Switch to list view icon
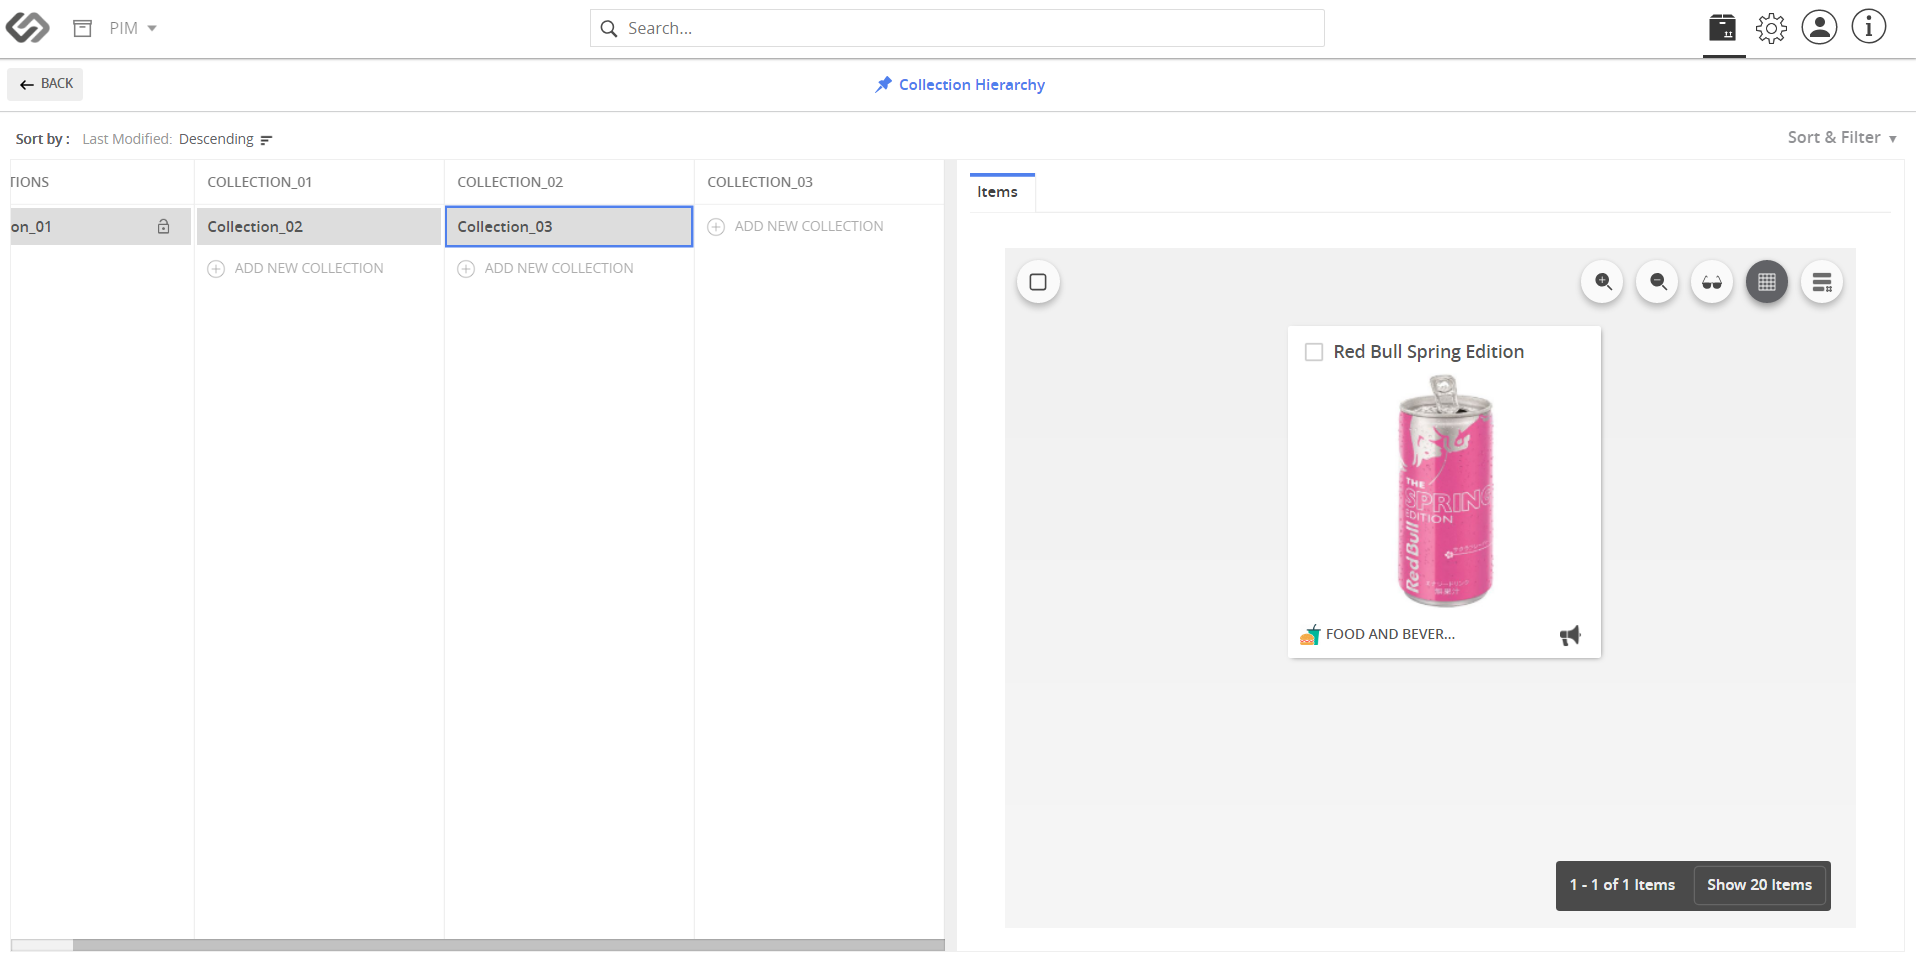 pos(1822,282)
